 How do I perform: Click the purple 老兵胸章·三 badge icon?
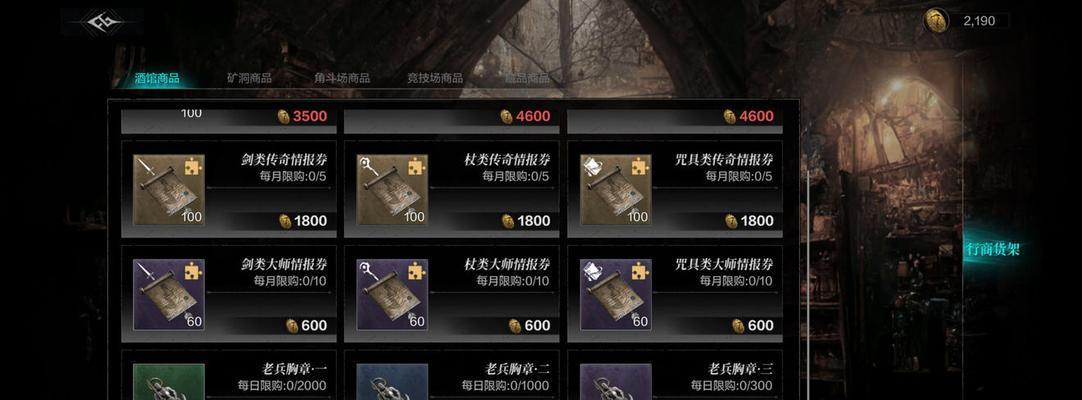point(616,381)
